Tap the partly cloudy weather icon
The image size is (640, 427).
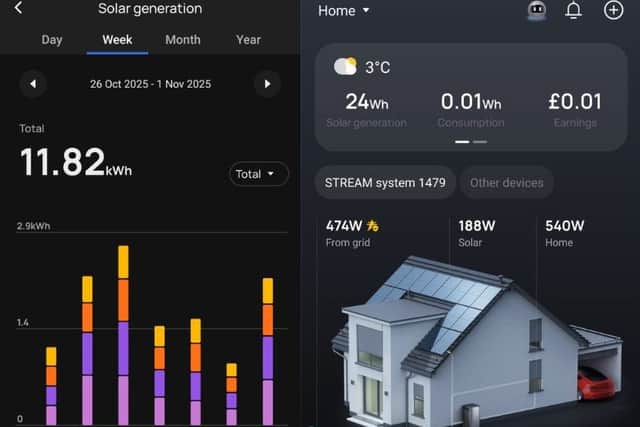[x=345, y=66]
